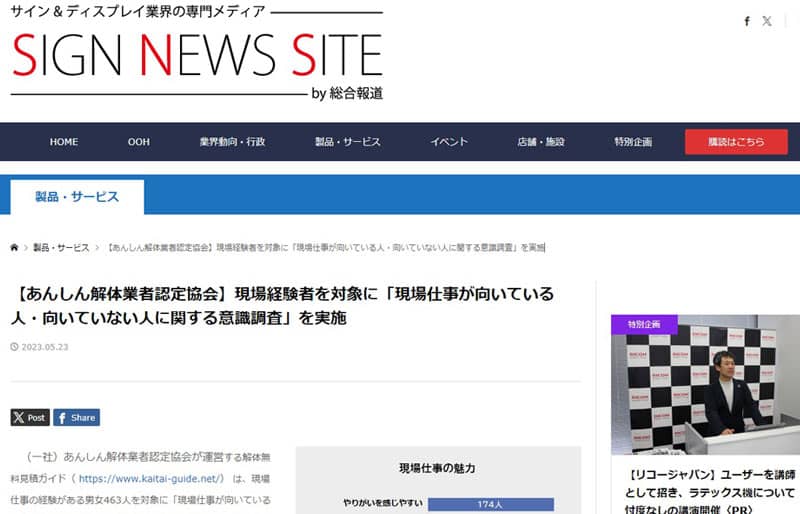The height and width of the screenshot is (514, 800).
Task: Select 製品・サービス in the navigation bar
Action: [x=348, y=142]
